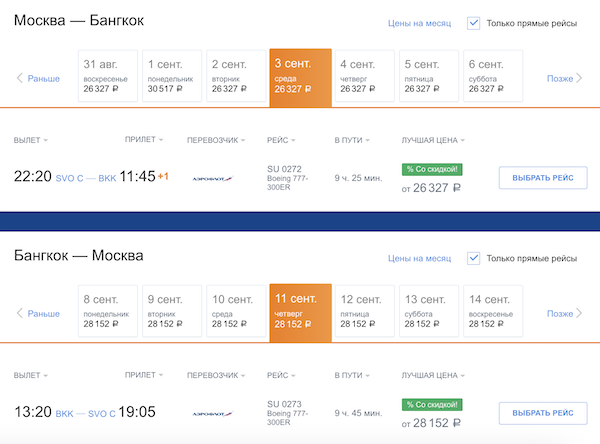The width and height of the screenshot is (600, 444).
Task: Go to later dates for Moscow–Bangkok
Action: point(565,78)
